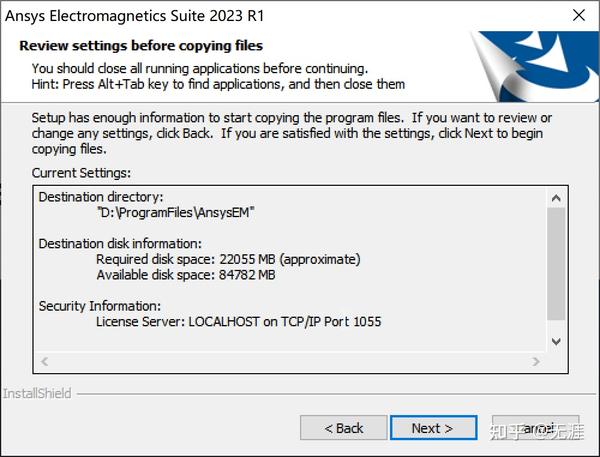Click the Required disk space line
This screenshot has height=457, width=600.
point(228,259)
